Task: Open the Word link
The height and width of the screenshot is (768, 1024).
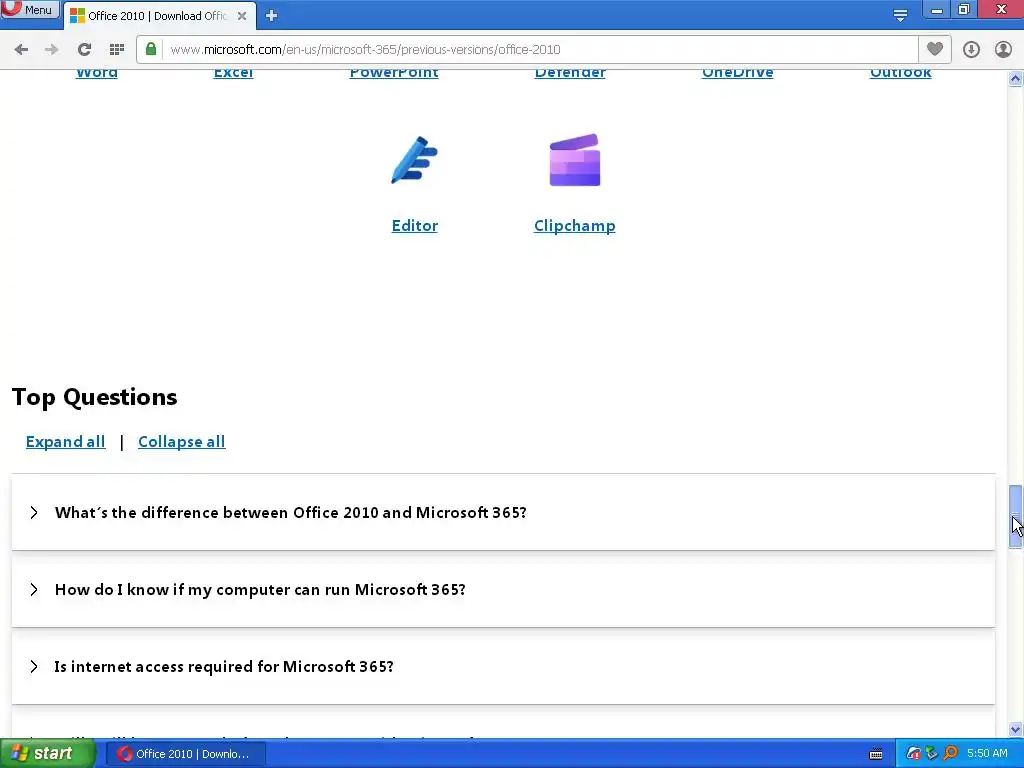Action: point(97,73)
